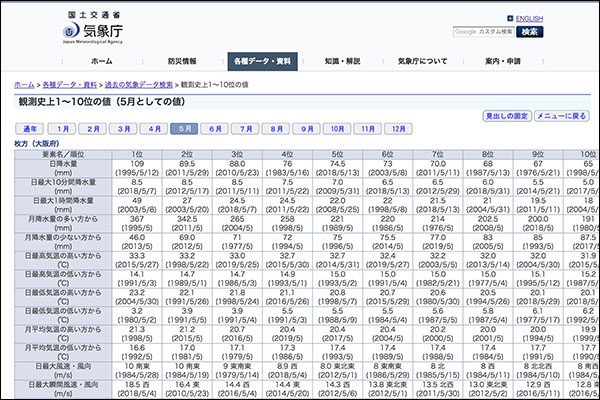Follow the ホーム breadcrumb link

click(24, 85)
